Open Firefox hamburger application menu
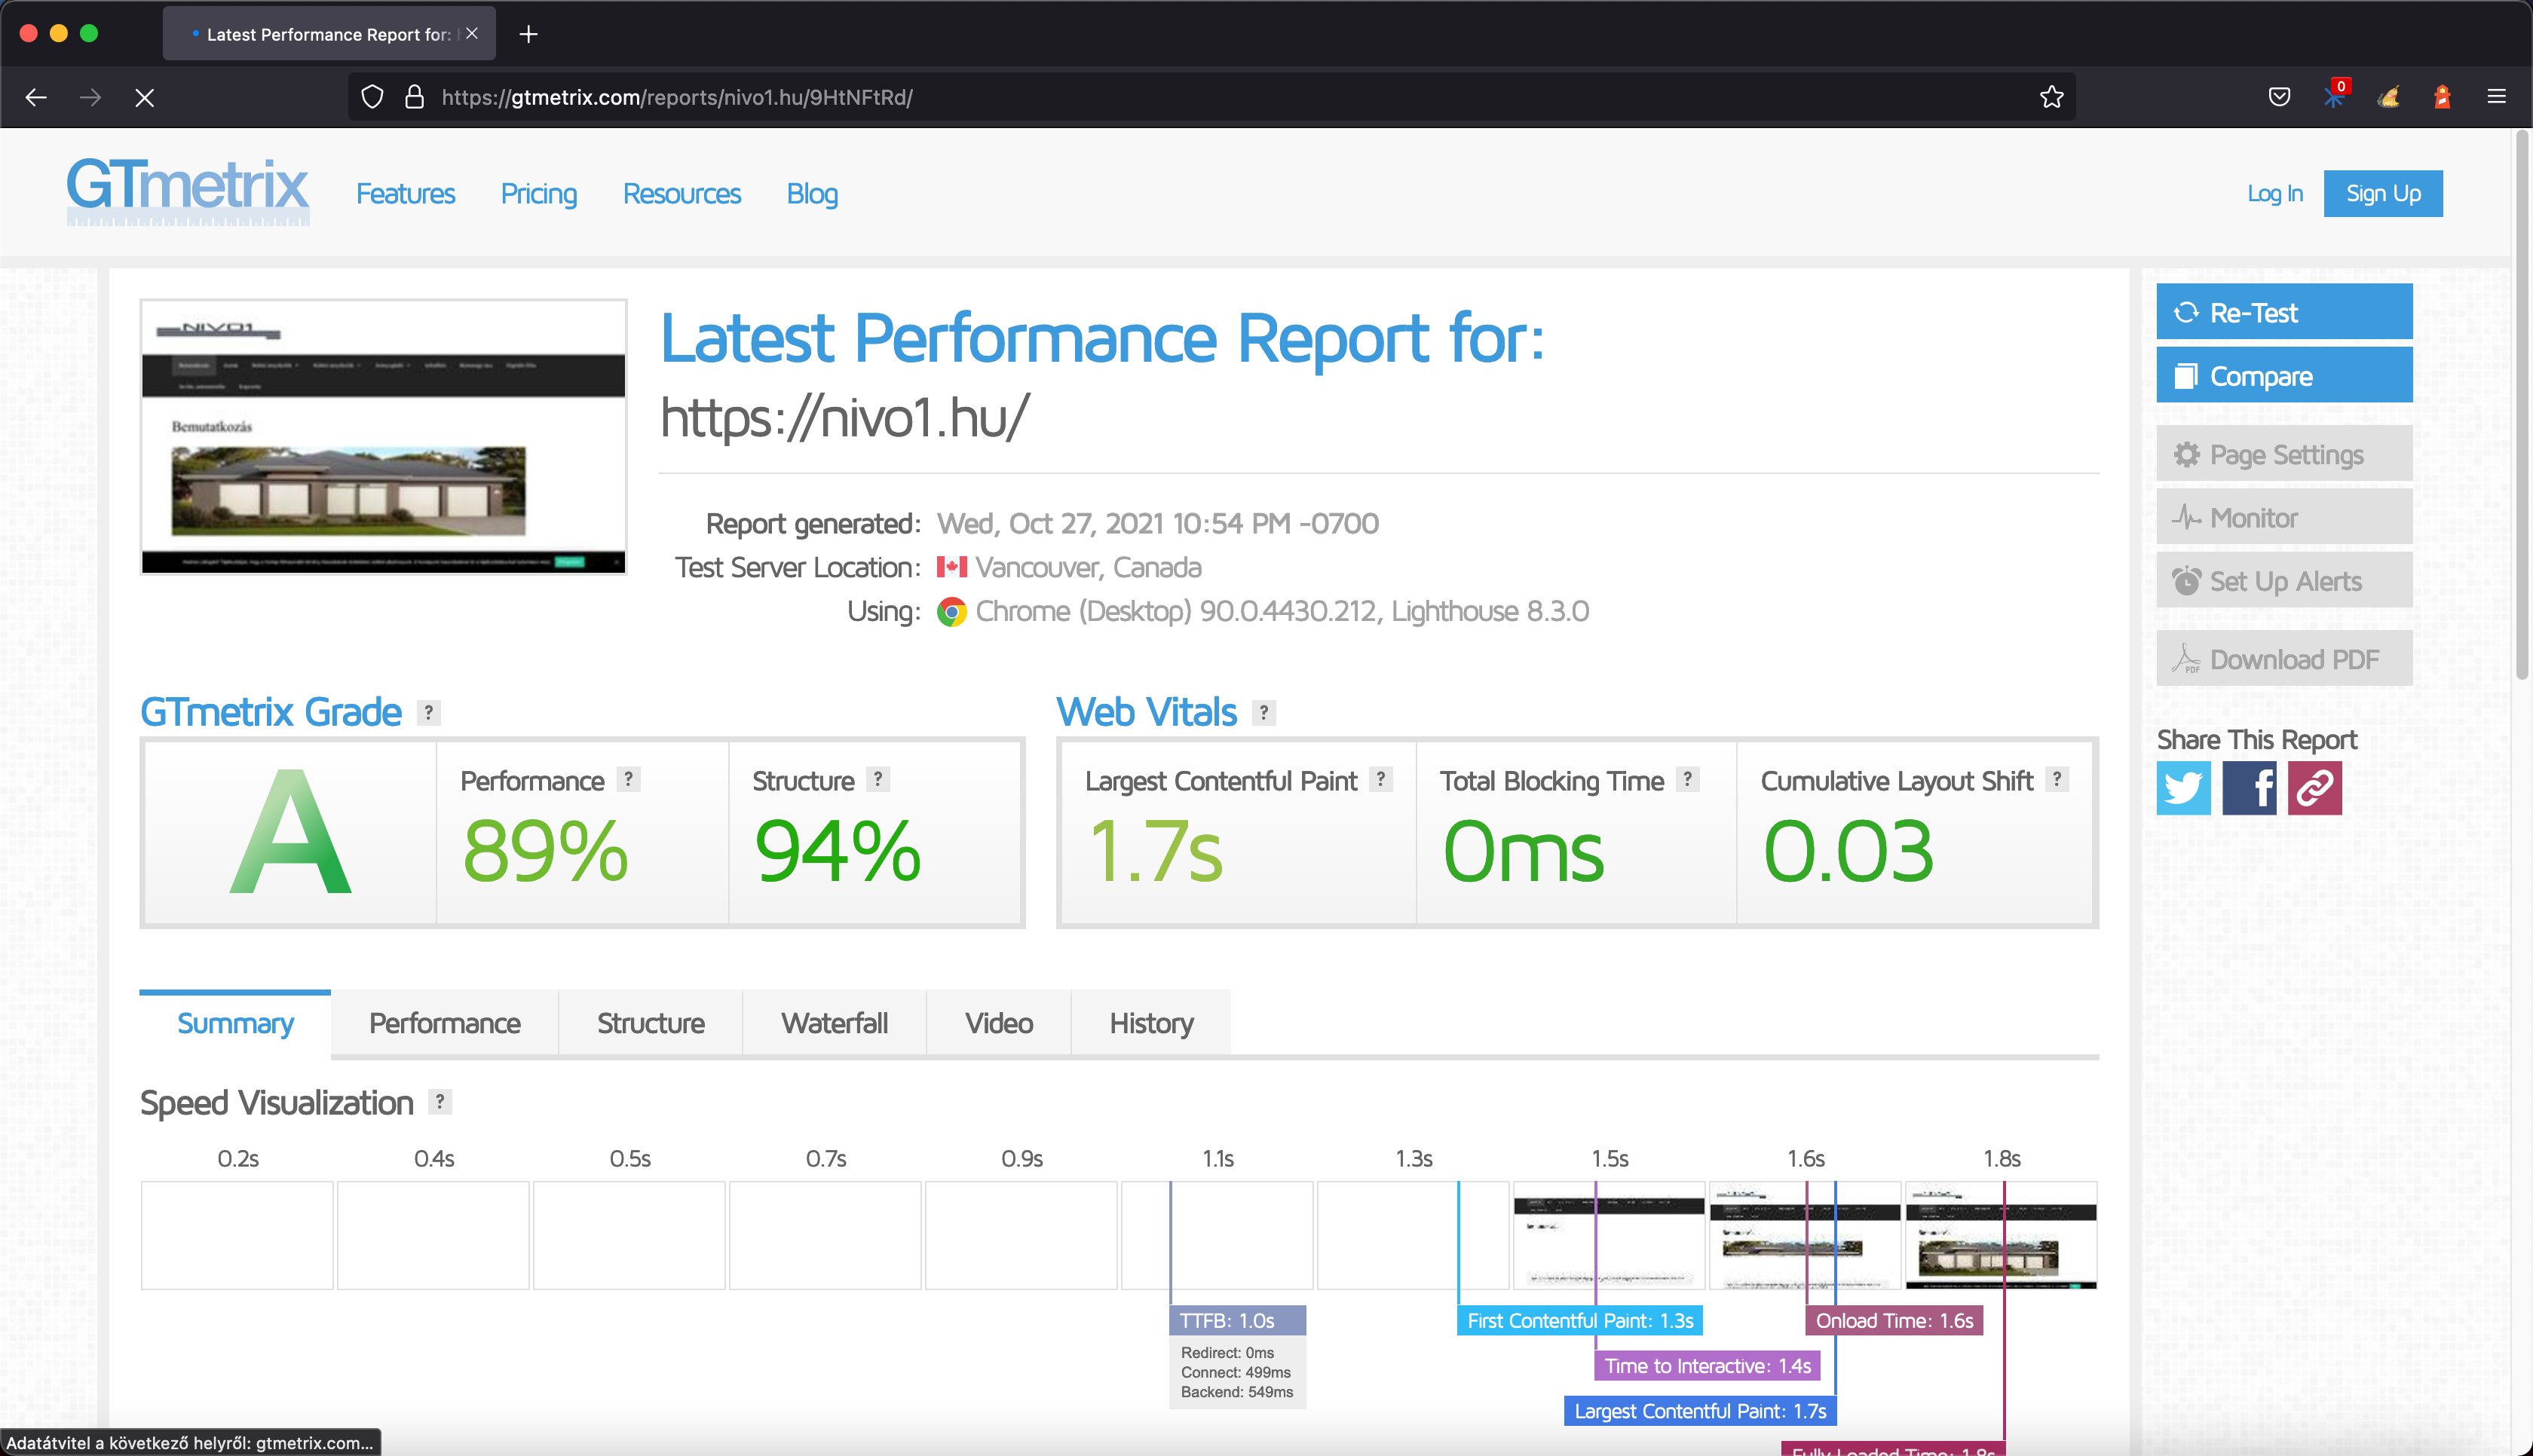Screen dimensions: 2533x1456 coord(2496,97)
